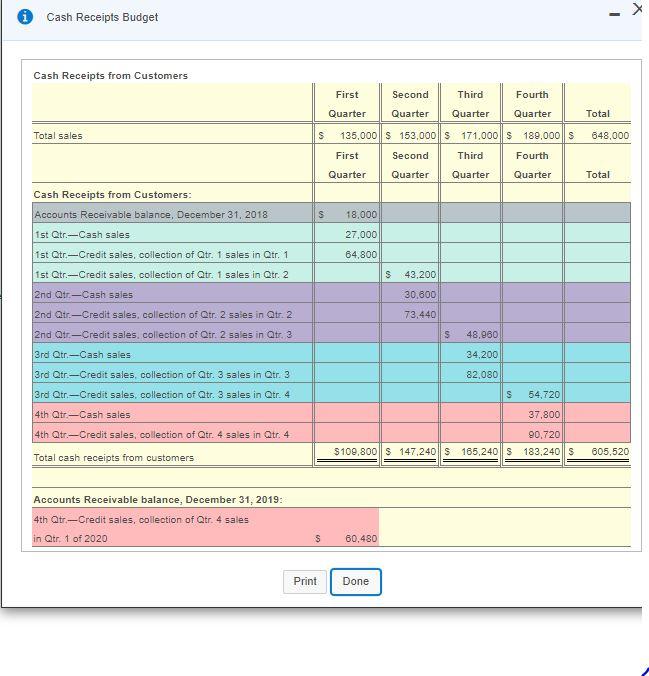Click the 64,800 value

pos(361,254)
